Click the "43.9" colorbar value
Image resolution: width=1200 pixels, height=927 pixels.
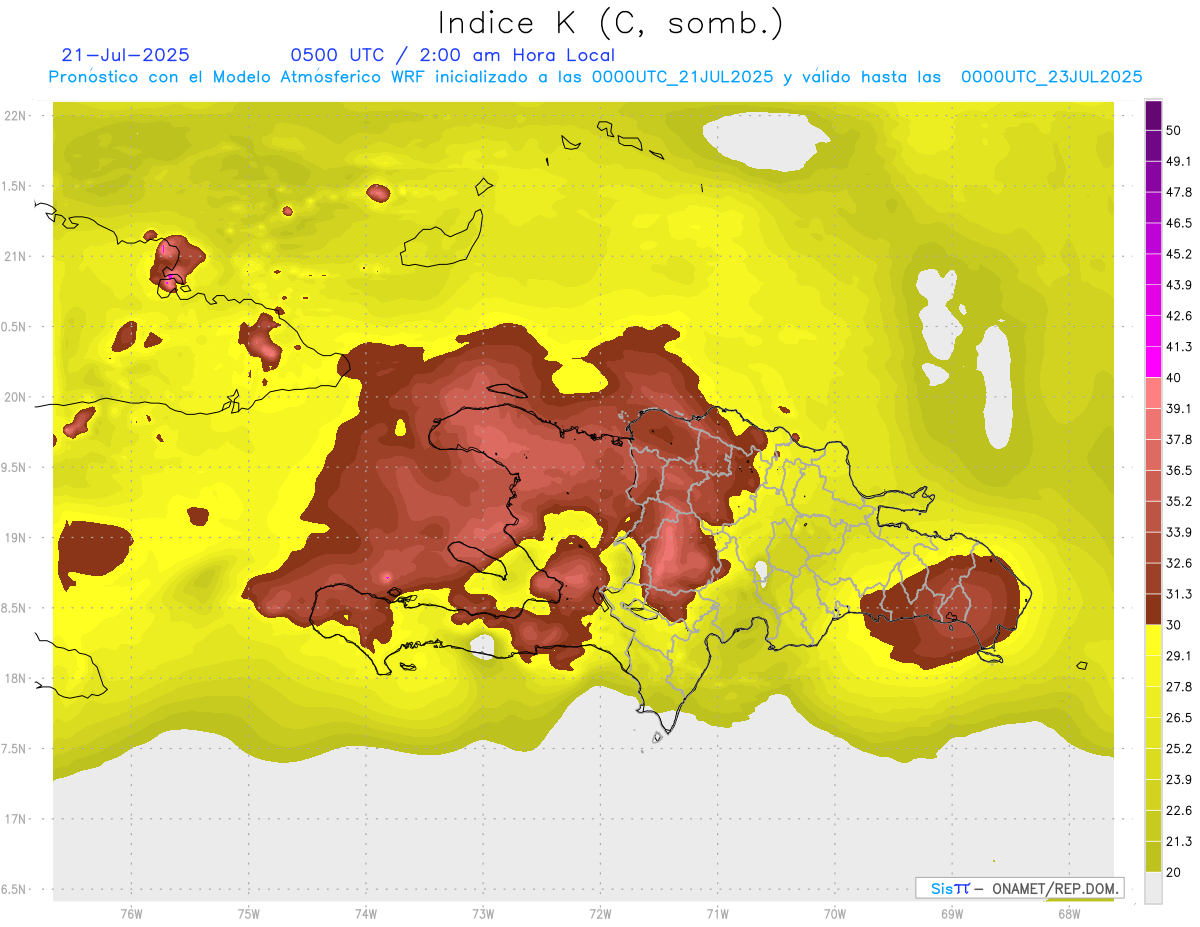(1179, 285)
